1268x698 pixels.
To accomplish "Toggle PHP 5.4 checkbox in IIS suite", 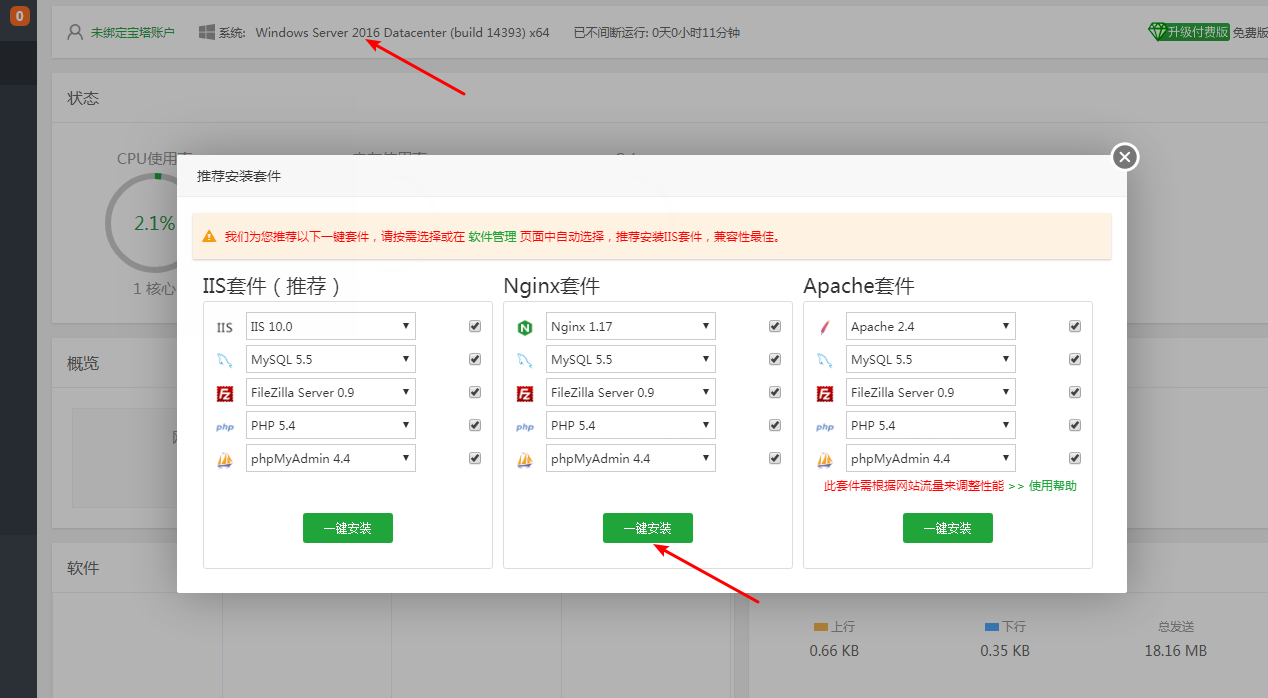I will pos(475,425).
